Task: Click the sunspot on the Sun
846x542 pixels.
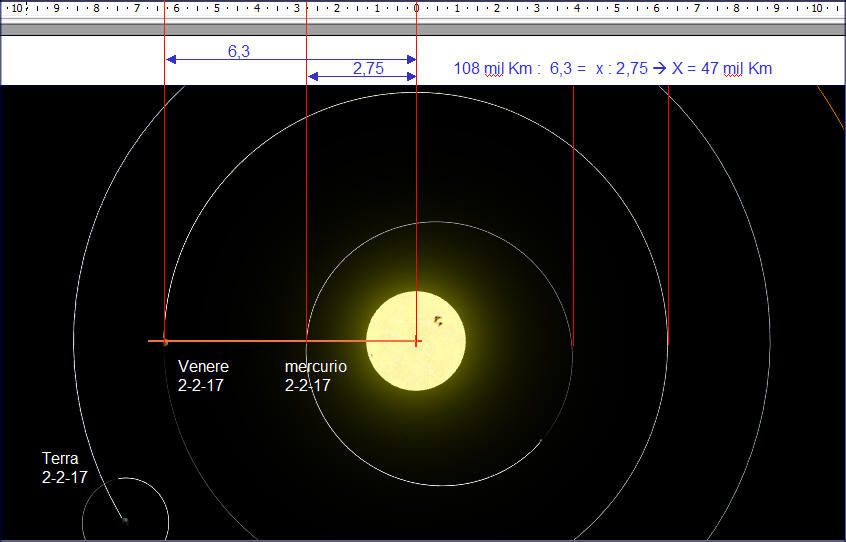Action: (438, 321)
